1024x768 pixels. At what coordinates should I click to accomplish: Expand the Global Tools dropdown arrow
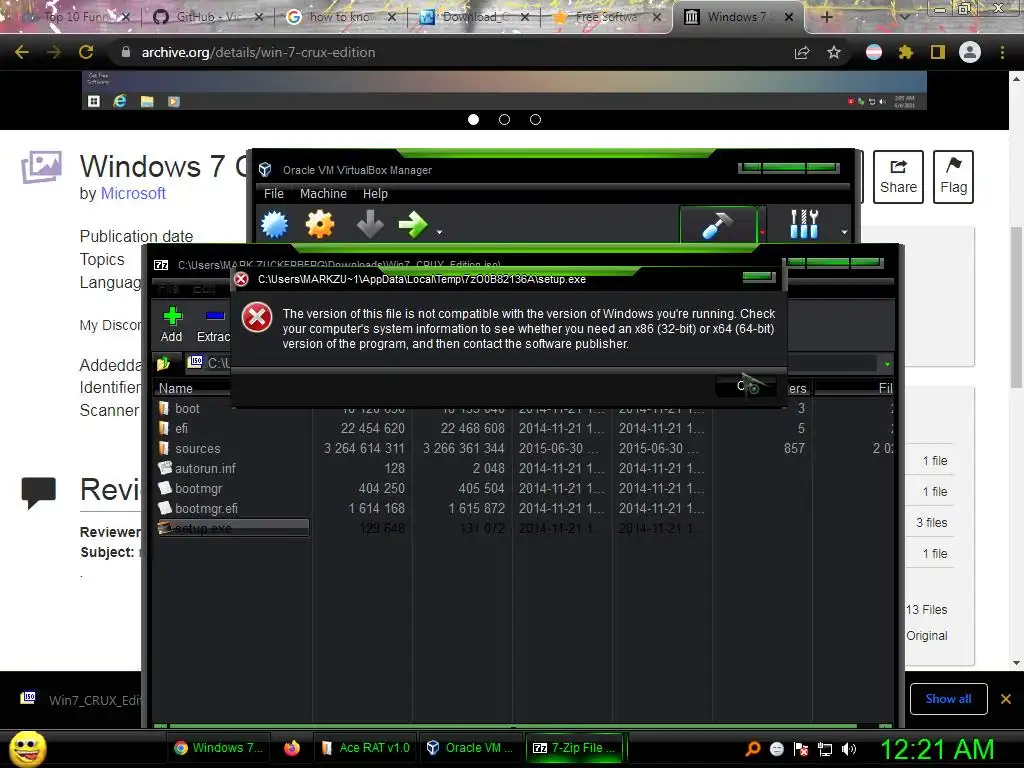point(844,232)
